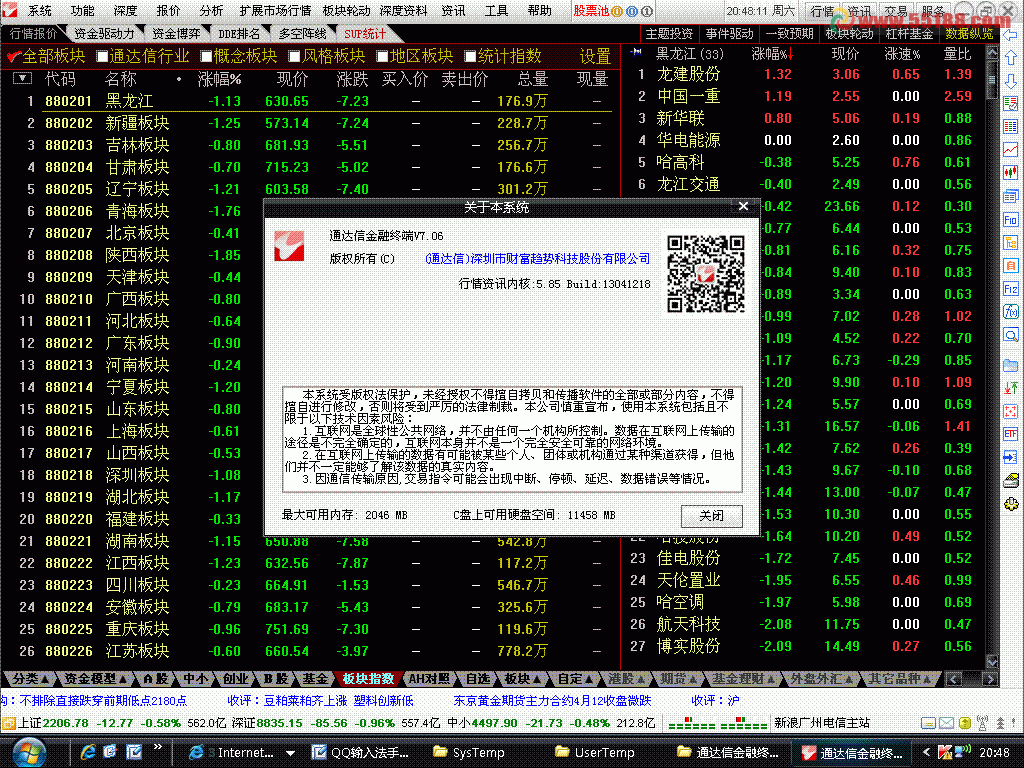Click the pin icon beside 黑龙江 (33)

point(637,52)
